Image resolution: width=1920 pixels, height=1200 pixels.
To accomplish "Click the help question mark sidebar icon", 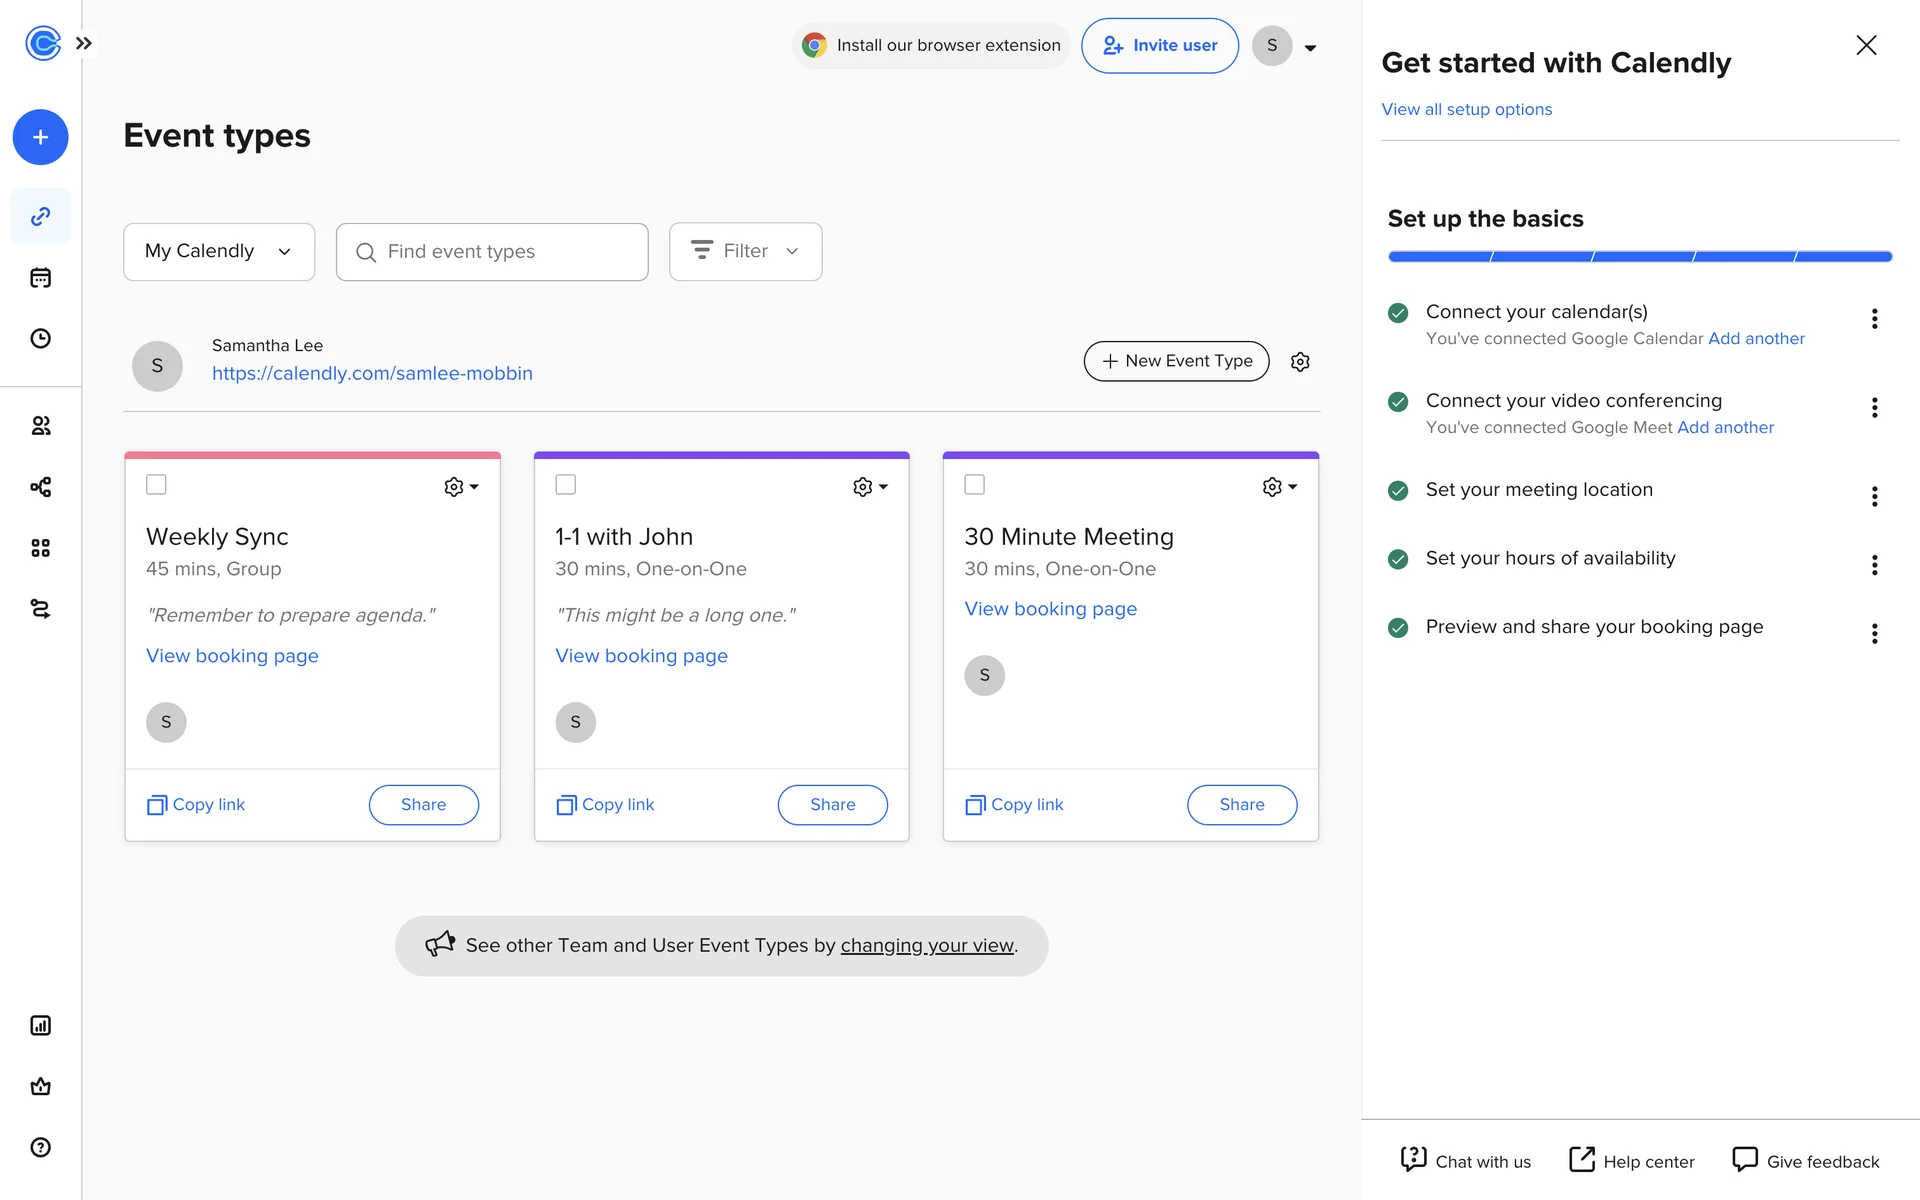I will point(40,1147).
